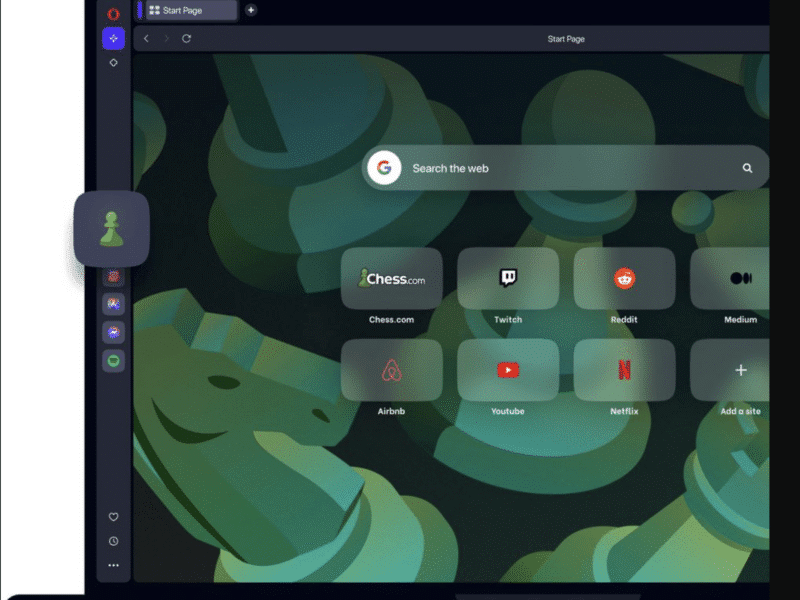Open the Chess.com speed dial tile

pos(391,279)
